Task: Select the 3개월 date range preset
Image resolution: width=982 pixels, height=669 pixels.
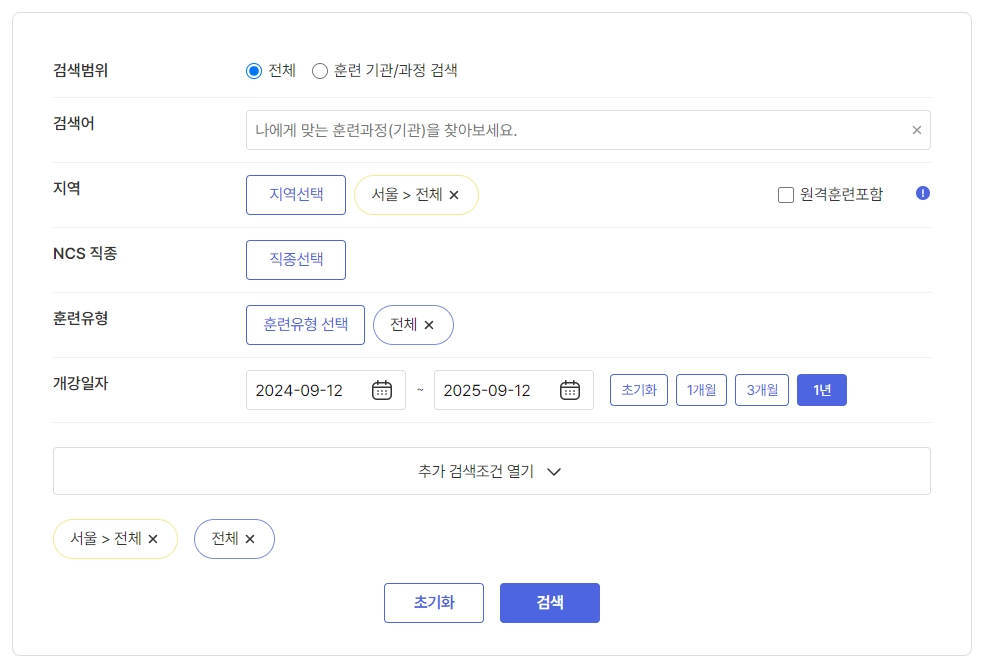Action: coord(761,390)
